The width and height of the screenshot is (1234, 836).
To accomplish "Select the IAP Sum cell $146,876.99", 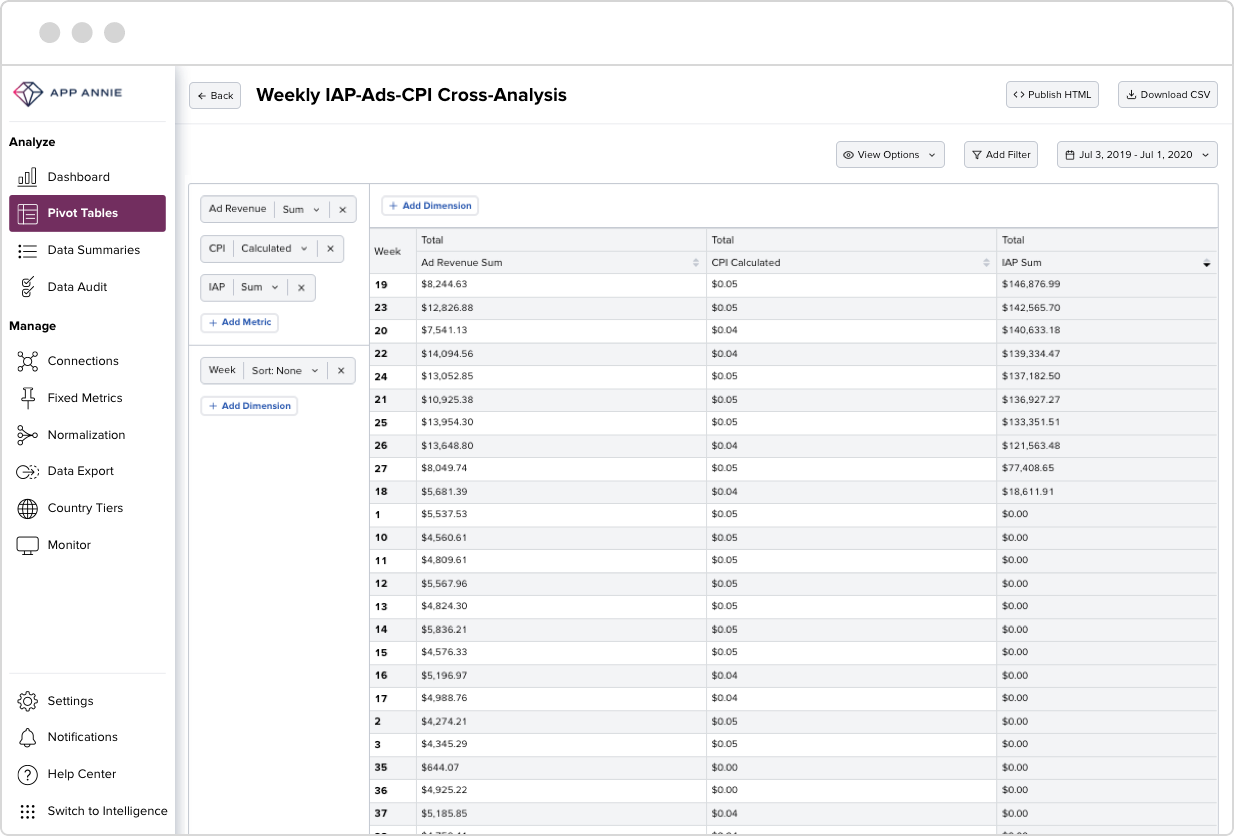I will [1107, 285].
